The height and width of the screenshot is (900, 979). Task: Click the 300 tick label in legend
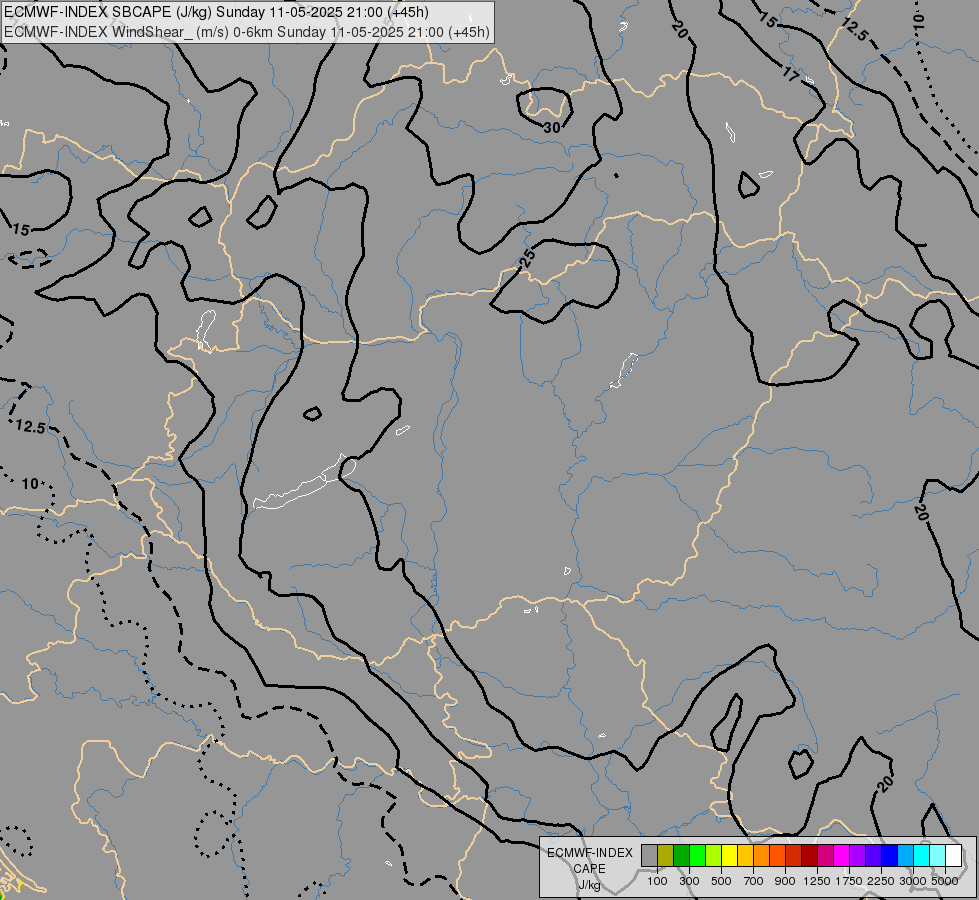point(689,881)
